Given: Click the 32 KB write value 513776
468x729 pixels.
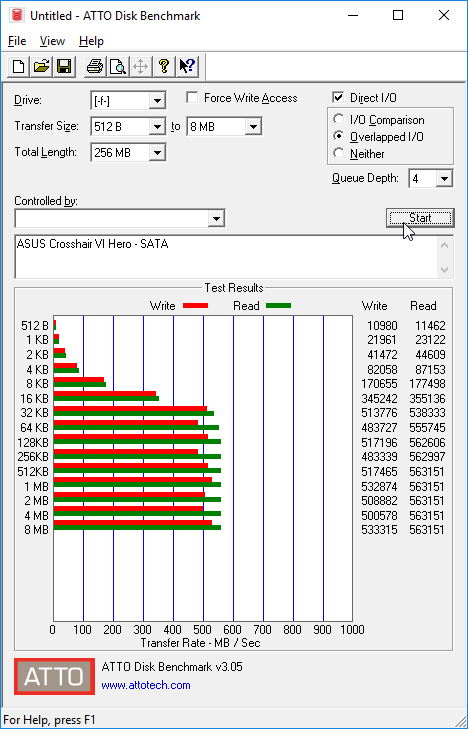Looking at the screenshot, I should point(379,413).
